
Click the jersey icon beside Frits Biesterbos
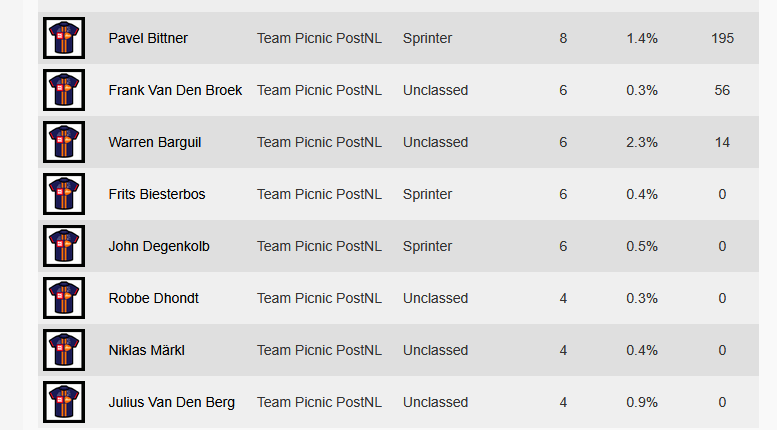[x=64, y=194]
